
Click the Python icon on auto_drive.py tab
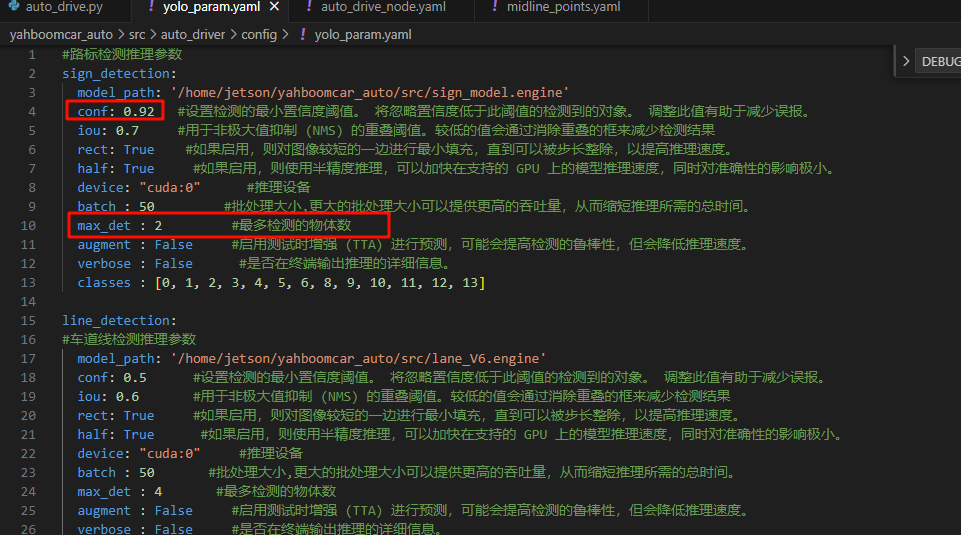coord(11,7)
